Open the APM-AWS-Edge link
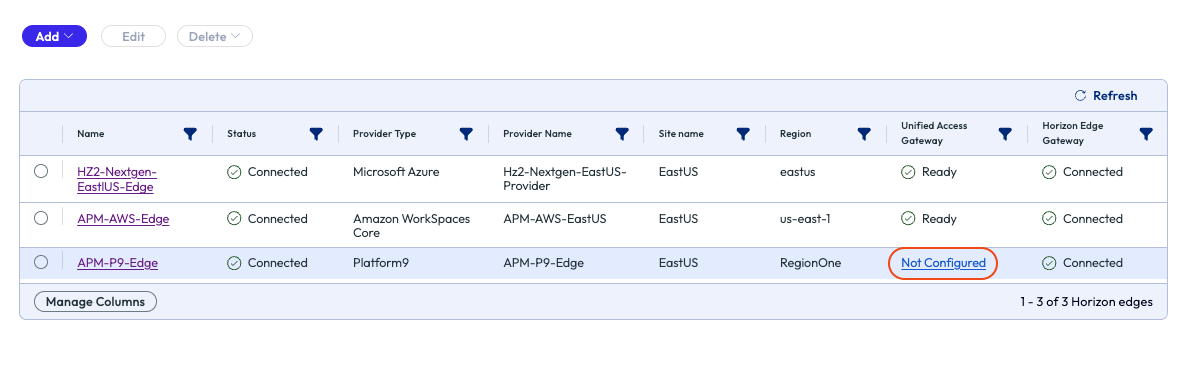Image resolution: width=1203 pixels, height=371 pixels. [123, 219]
